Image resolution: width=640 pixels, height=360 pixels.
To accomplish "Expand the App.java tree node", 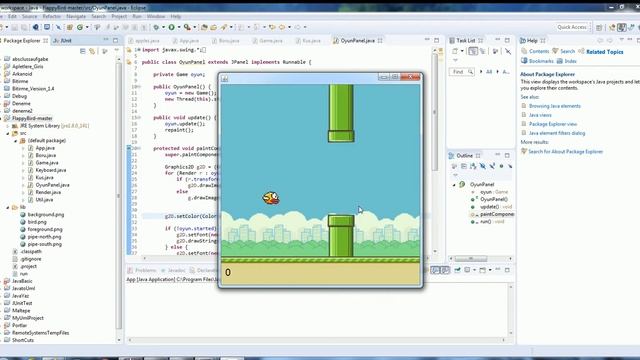I will coord(23,148).
